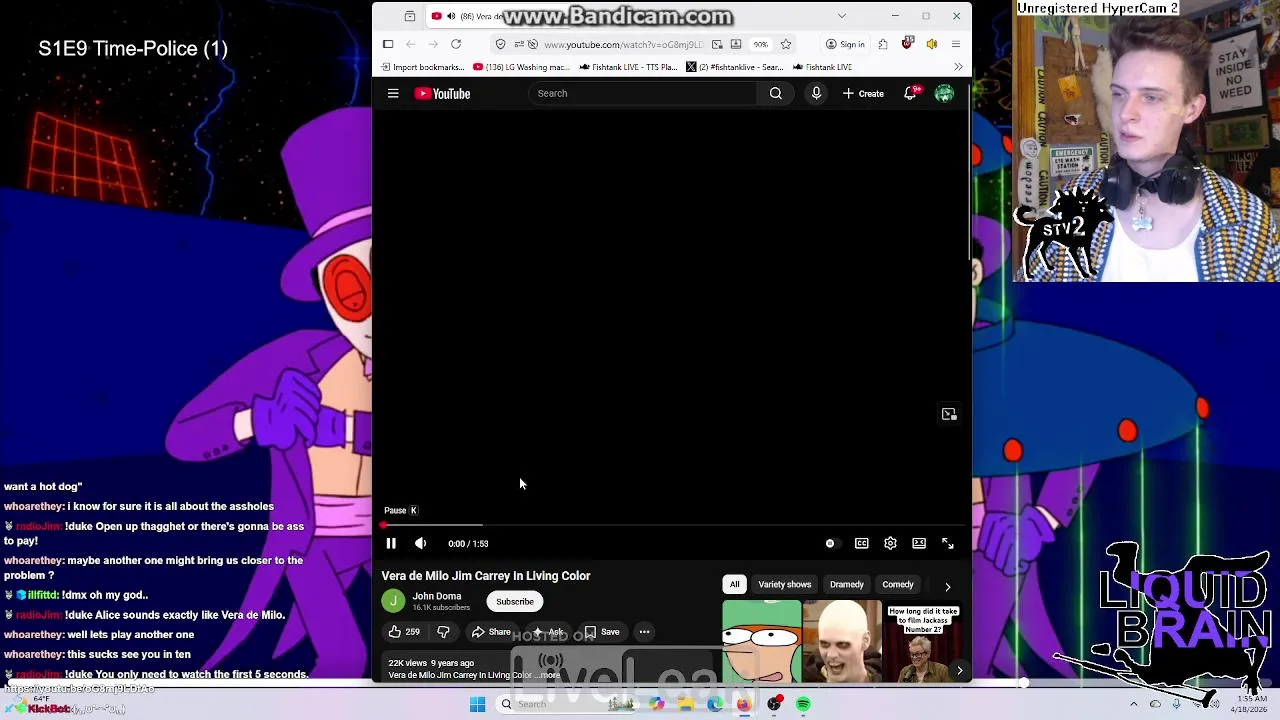Switch to theater mode
1280x720 pixels.
(919, 543)
